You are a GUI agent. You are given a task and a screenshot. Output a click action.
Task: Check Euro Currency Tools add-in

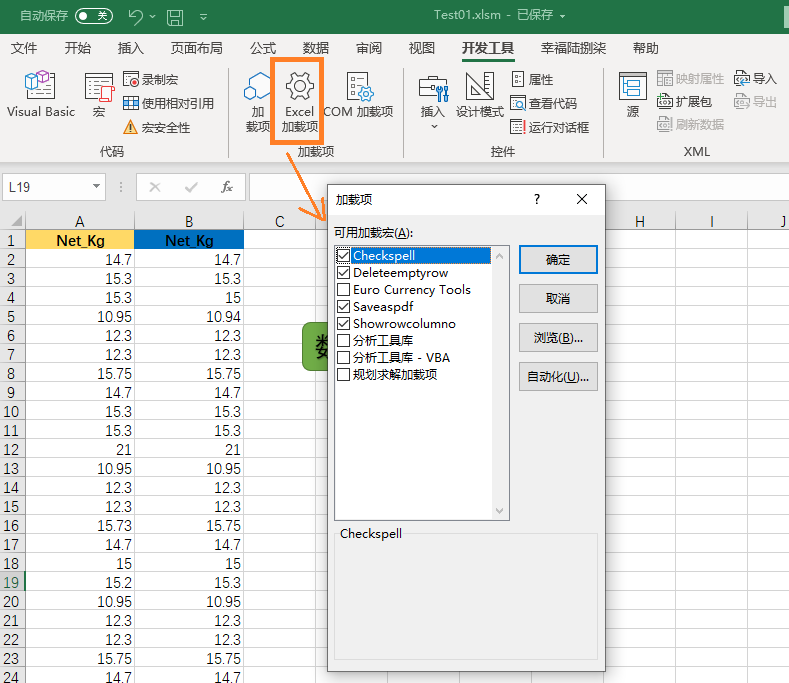344,289
